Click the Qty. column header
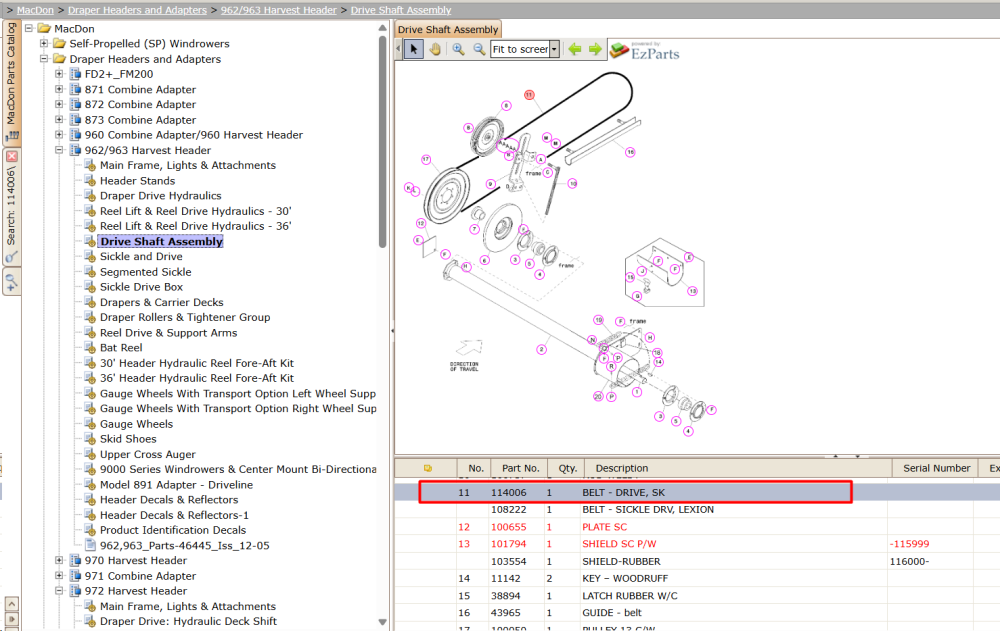Screen dimensions: 1000x631 point(568,468)
